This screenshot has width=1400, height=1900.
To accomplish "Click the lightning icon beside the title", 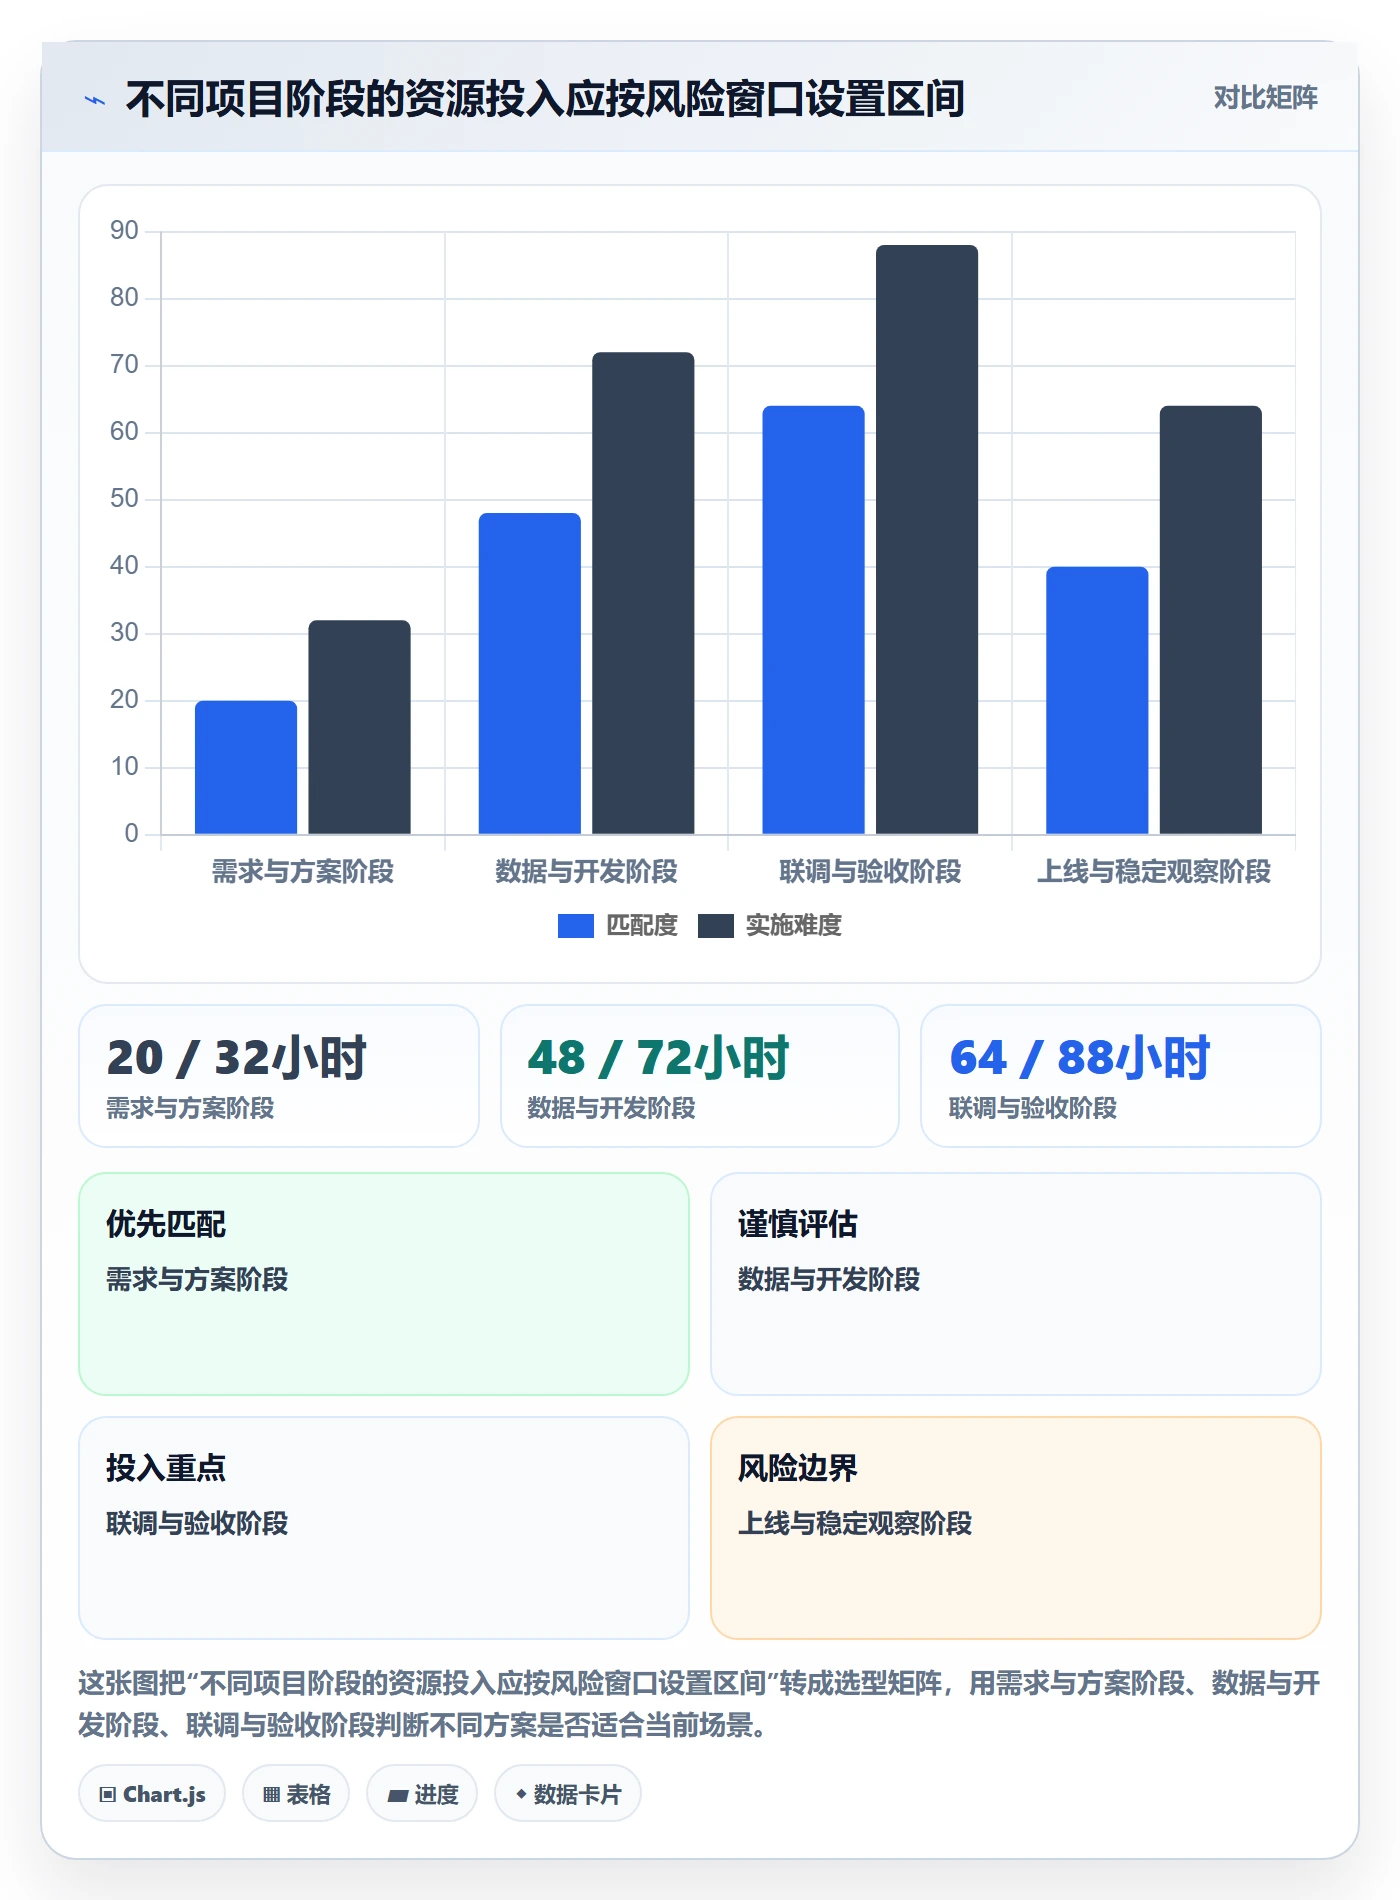I will point(95,100).
